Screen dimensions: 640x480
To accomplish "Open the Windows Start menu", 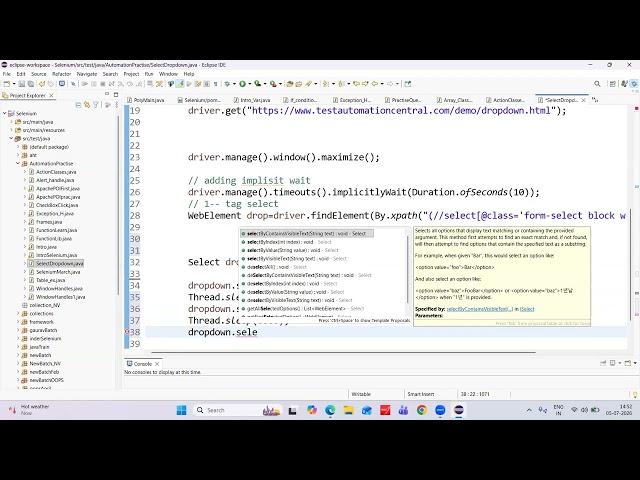I will point(182,410).
